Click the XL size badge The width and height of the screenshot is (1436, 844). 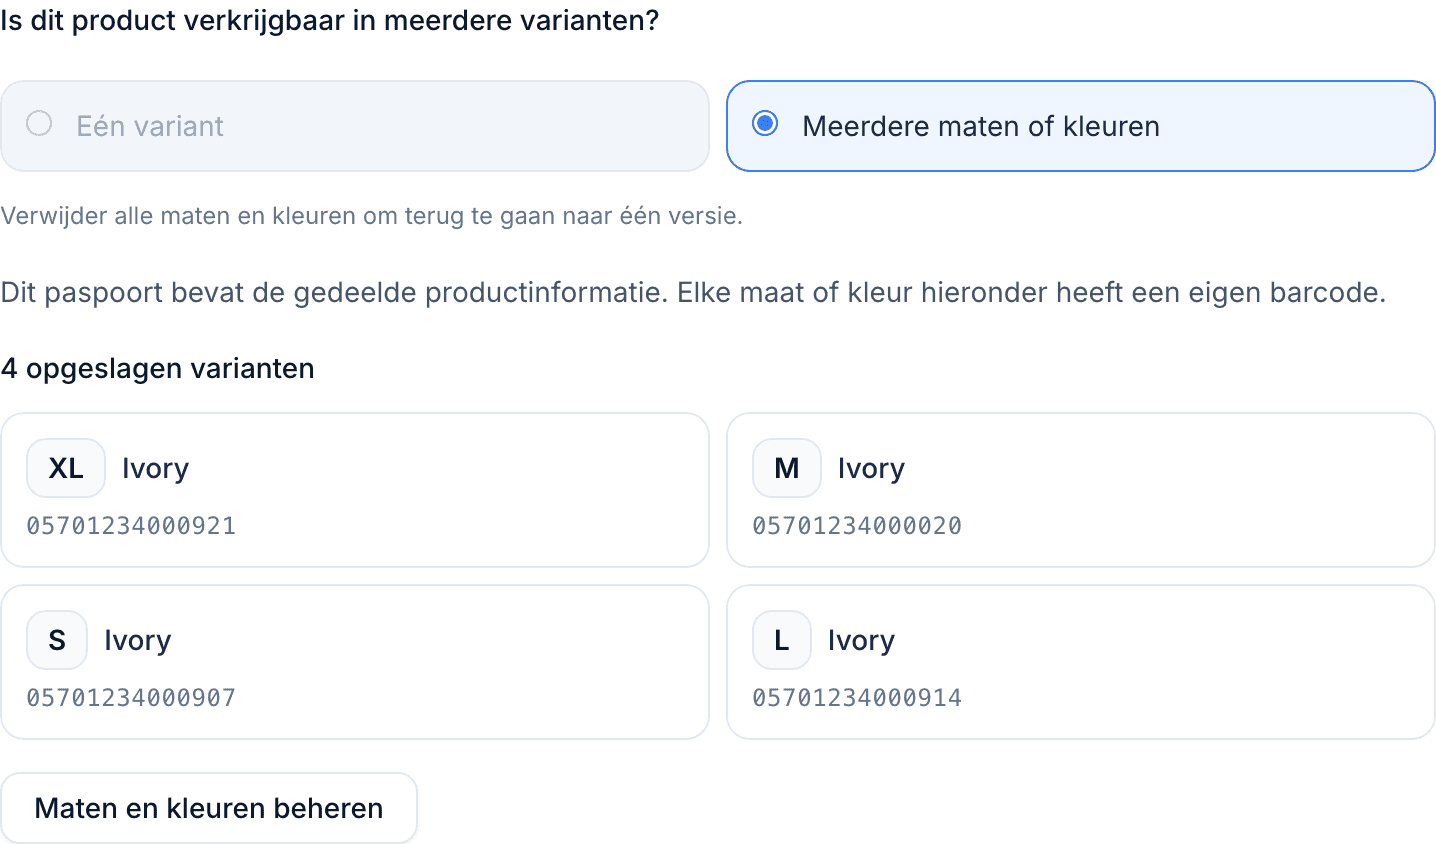point(66,468)
